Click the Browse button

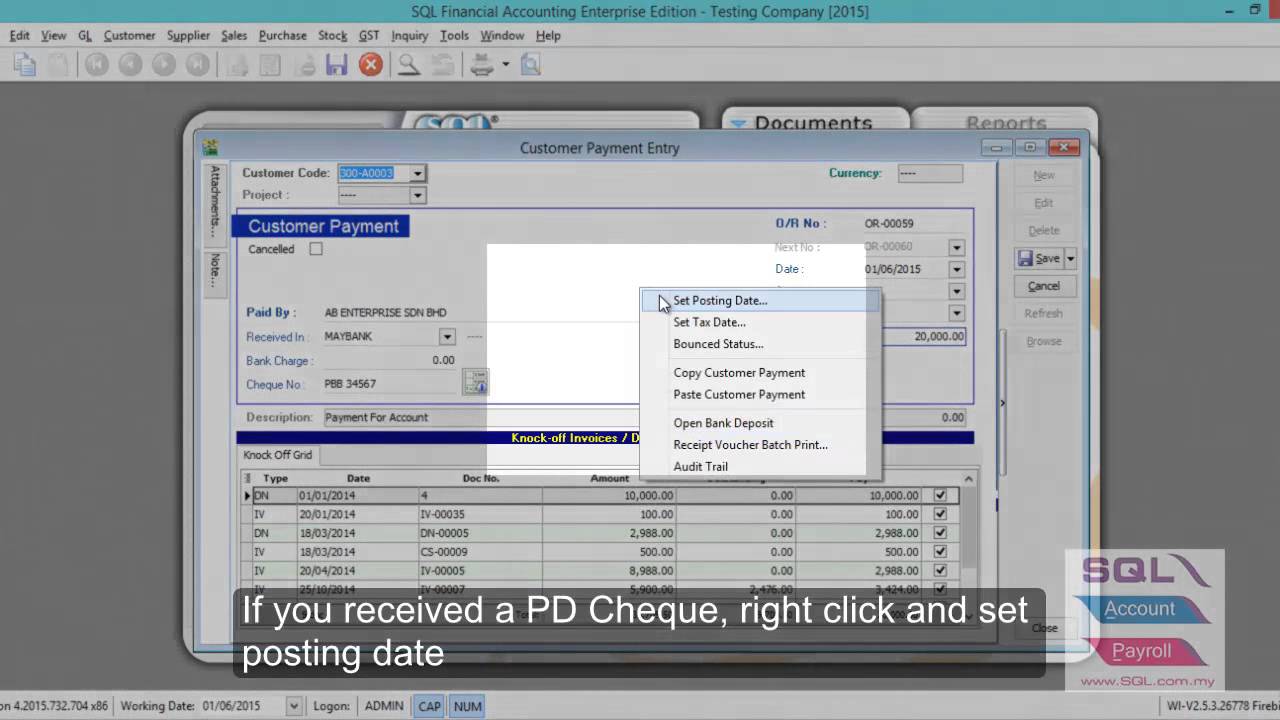(1043, 341)
